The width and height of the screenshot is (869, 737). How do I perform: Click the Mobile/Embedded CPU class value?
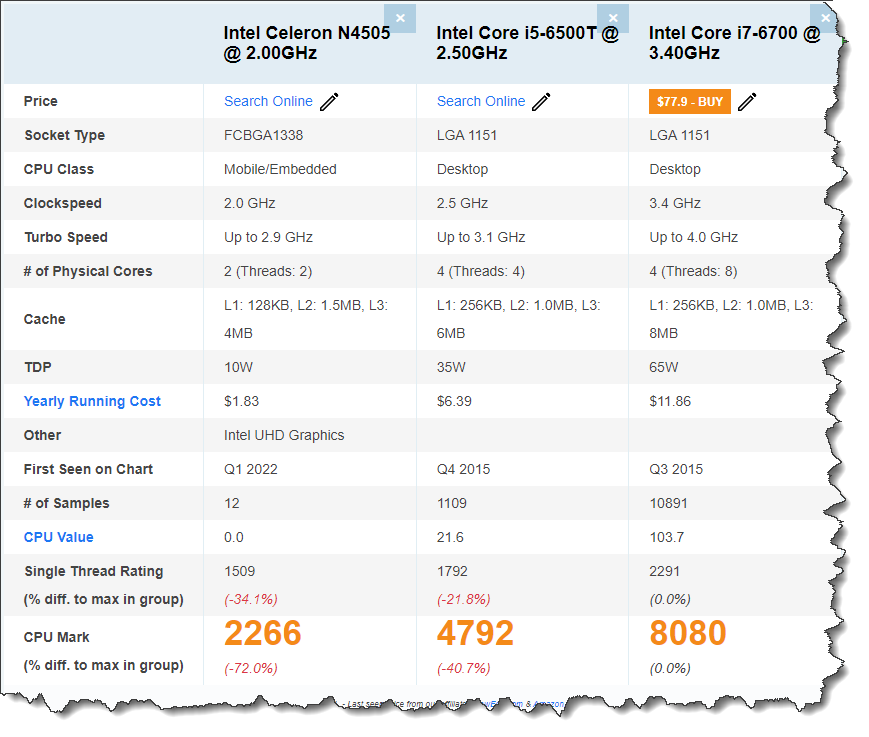point(280,169)
